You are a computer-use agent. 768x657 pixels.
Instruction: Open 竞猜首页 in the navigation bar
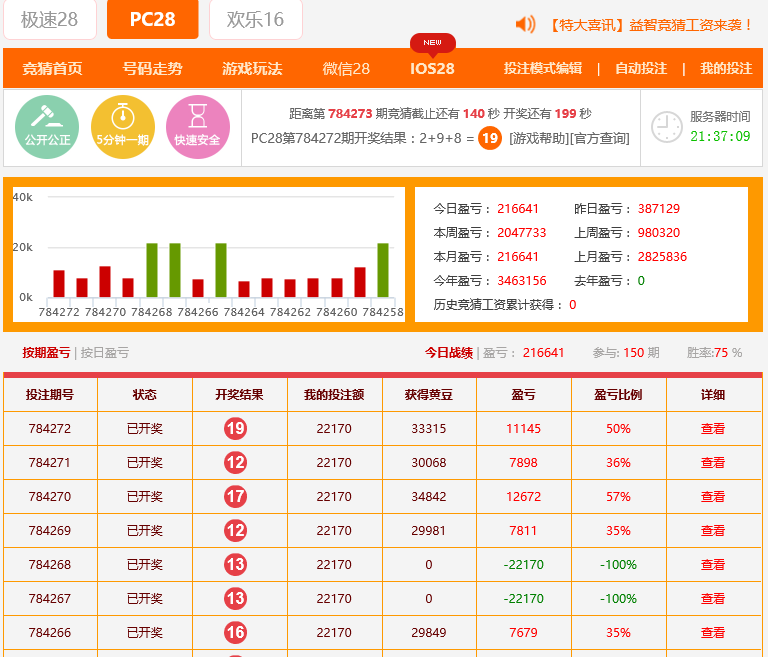(52, 69)
